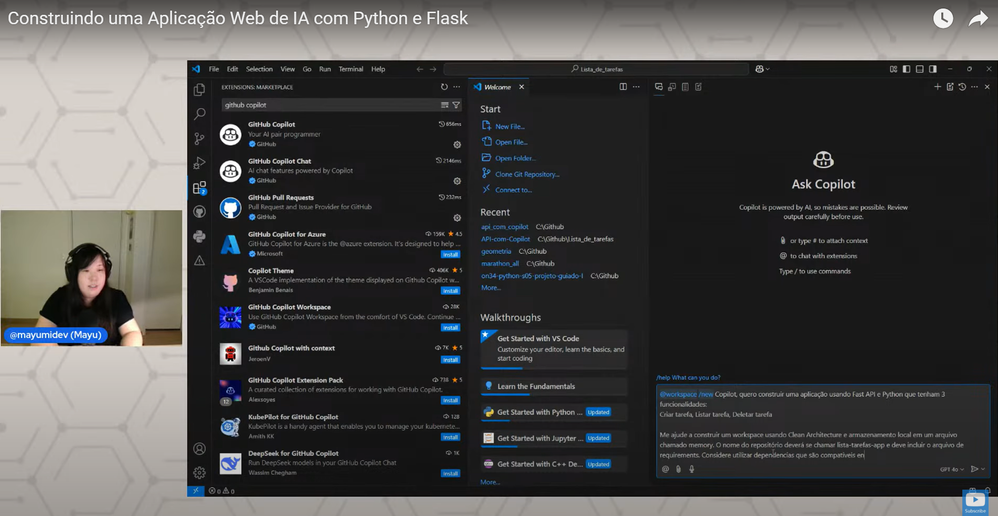Open the File menu

point(214,69)
